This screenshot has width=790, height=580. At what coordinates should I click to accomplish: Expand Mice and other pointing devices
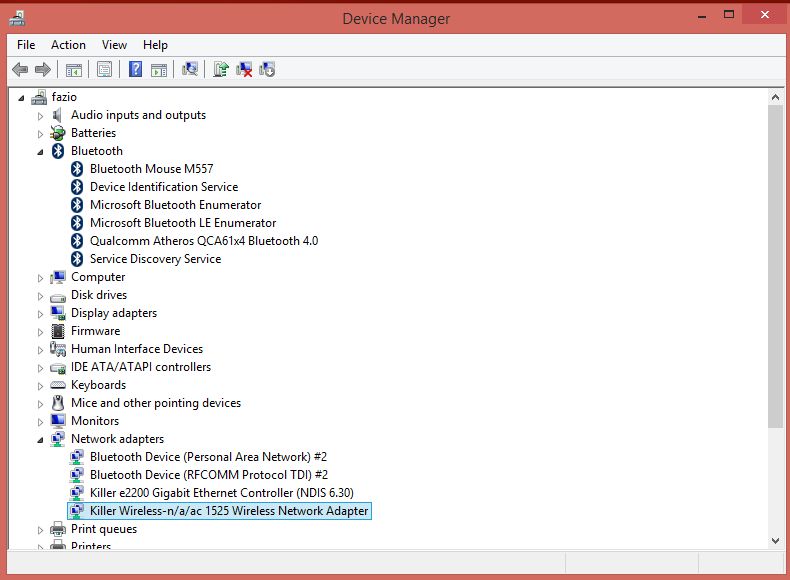(40, 404)
